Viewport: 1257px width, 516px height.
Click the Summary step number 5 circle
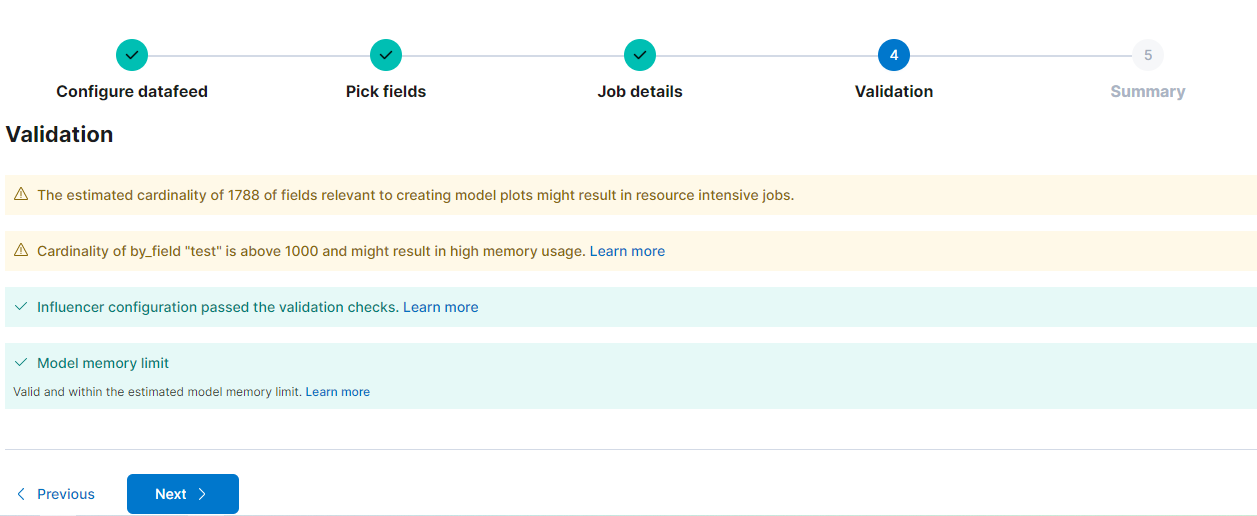coord(1148,55)
